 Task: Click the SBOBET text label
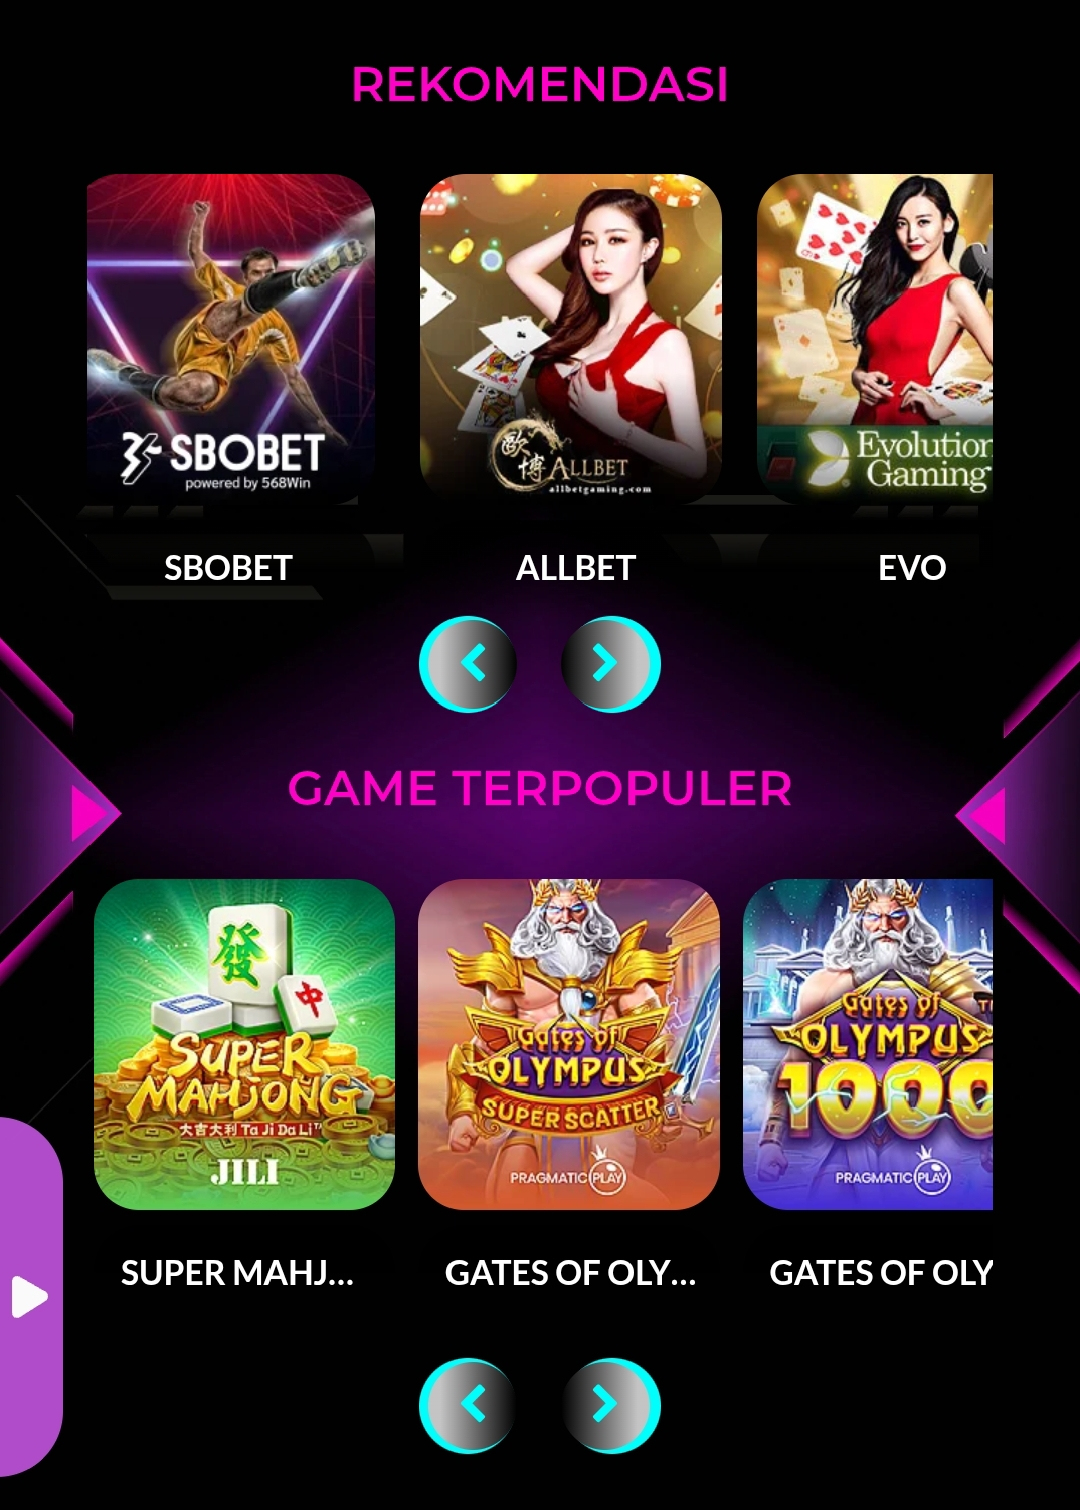tap(228, 568)
